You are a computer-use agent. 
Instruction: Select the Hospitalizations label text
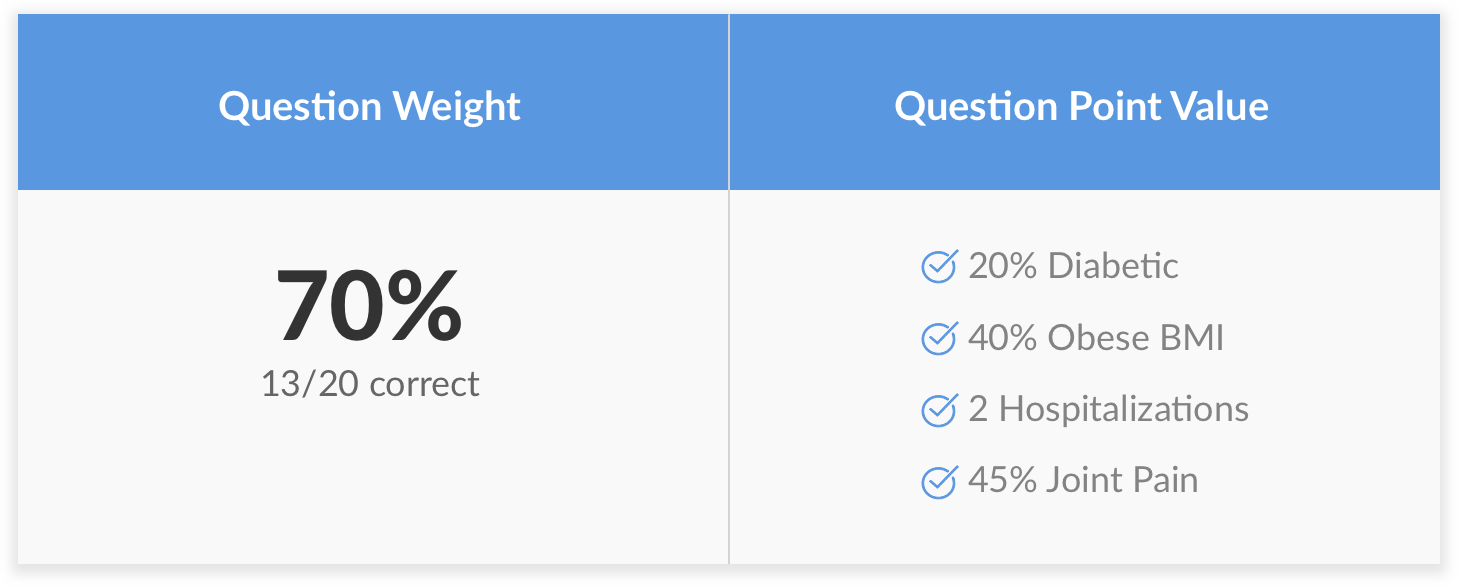coord(1124,409)
